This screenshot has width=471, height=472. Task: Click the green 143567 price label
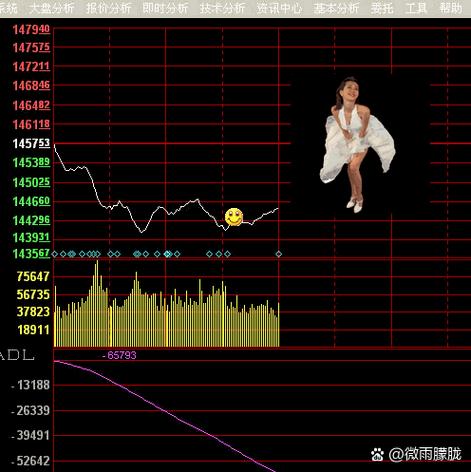[31, 254]
